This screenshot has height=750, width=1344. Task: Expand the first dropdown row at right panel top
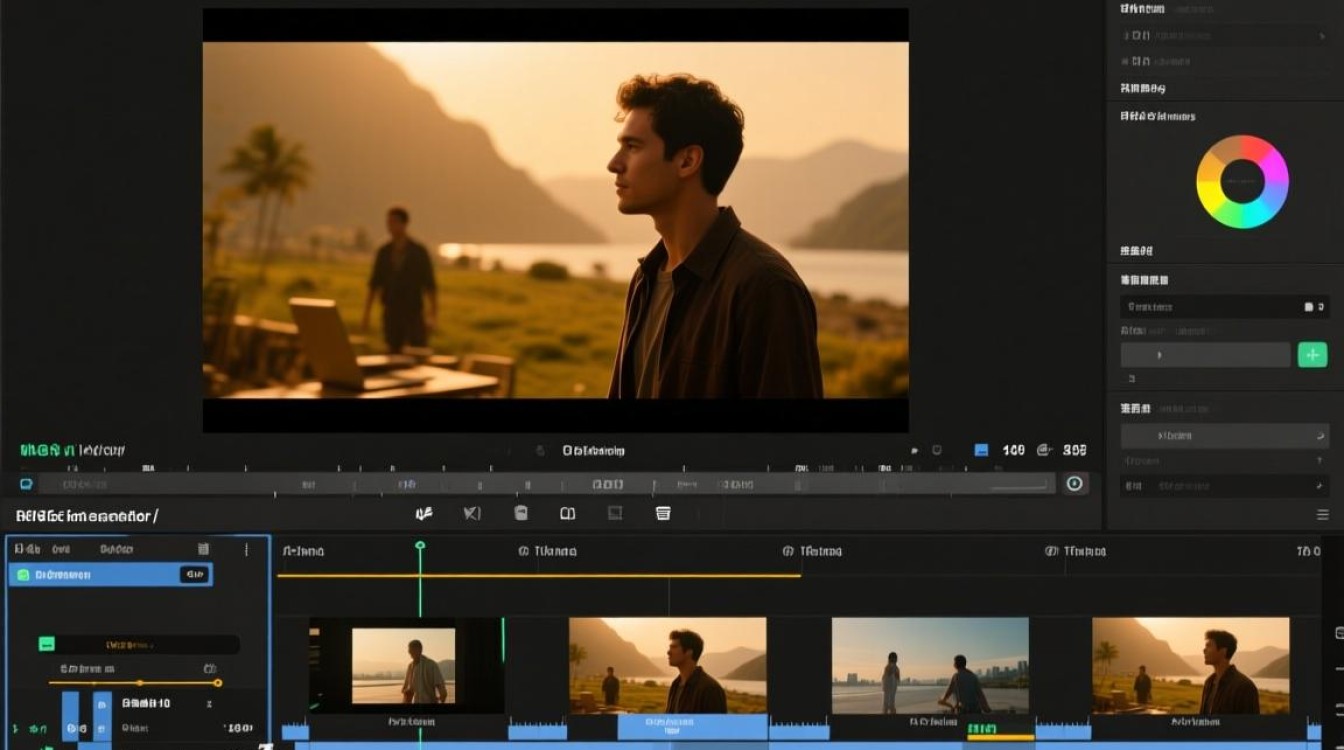click(x=1224, y=35)
